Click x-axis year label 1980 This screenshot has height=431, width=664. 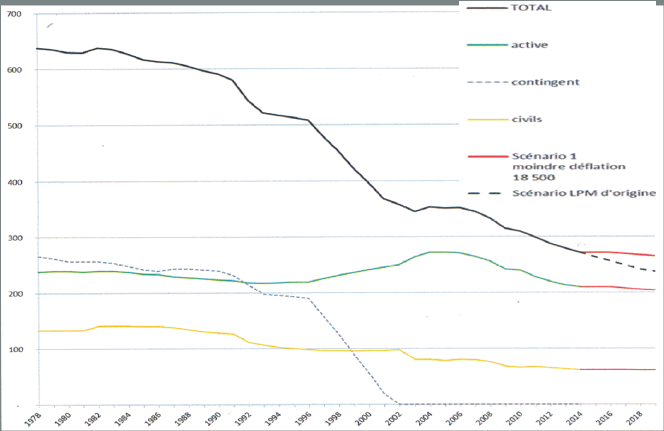(x=63, y=418)
